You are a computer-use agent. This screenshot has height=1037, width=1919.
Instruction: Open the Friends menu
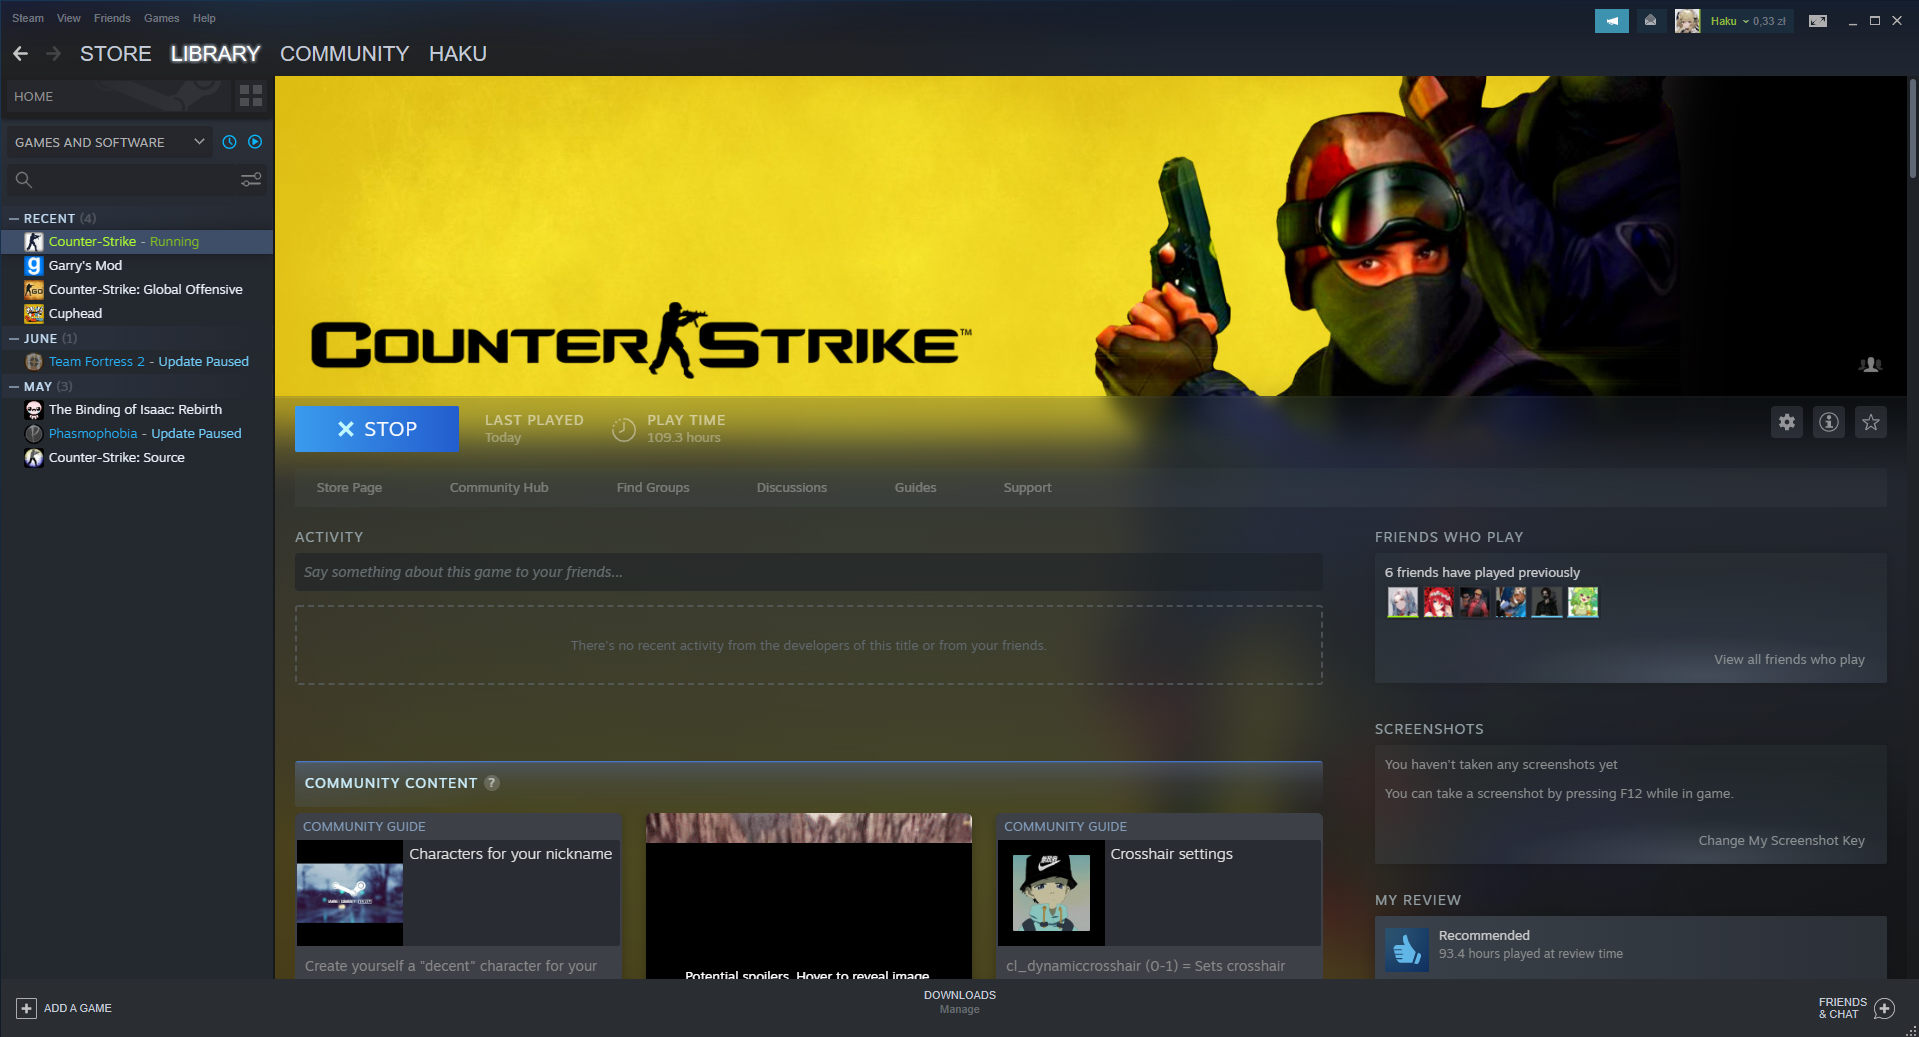112,18
